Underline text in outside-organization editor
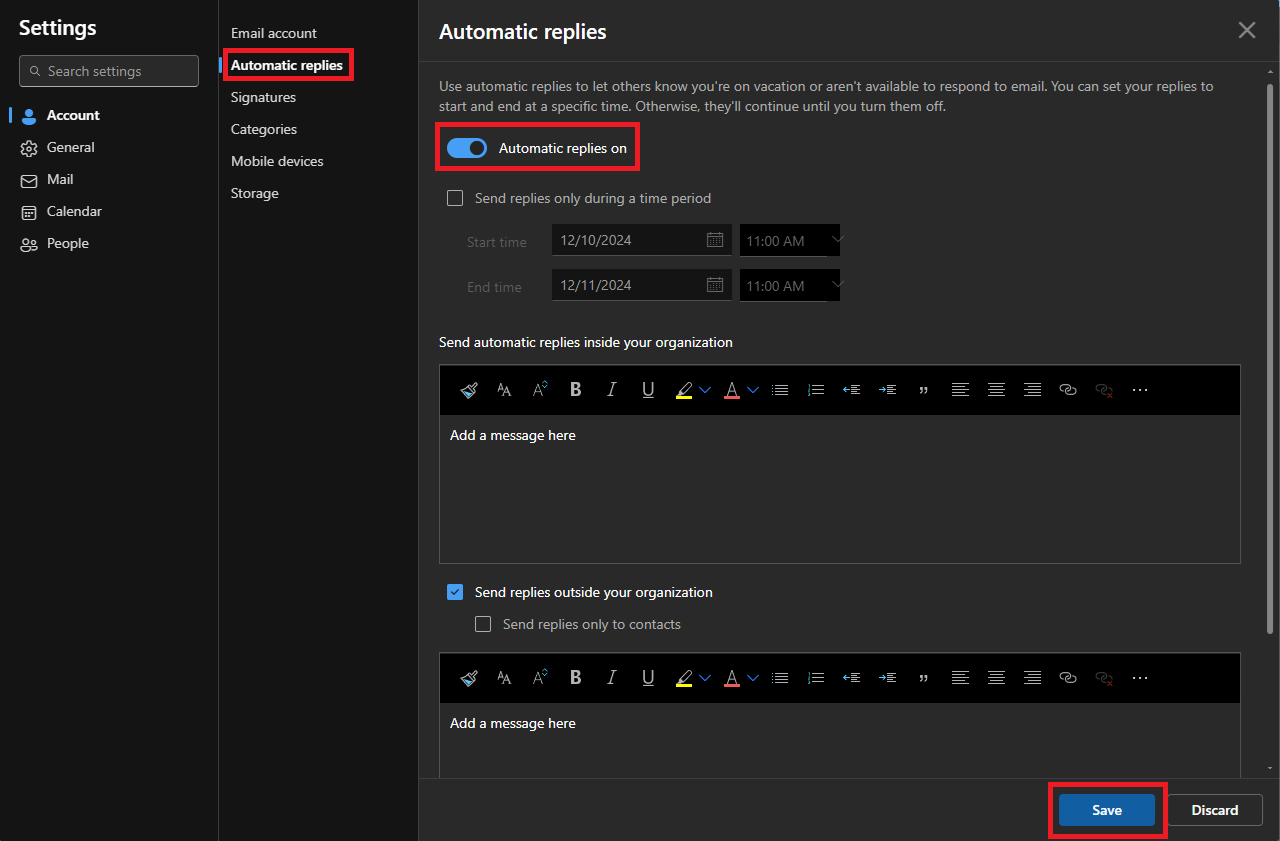Screen dimensions: 1280x841 (648, 678)
